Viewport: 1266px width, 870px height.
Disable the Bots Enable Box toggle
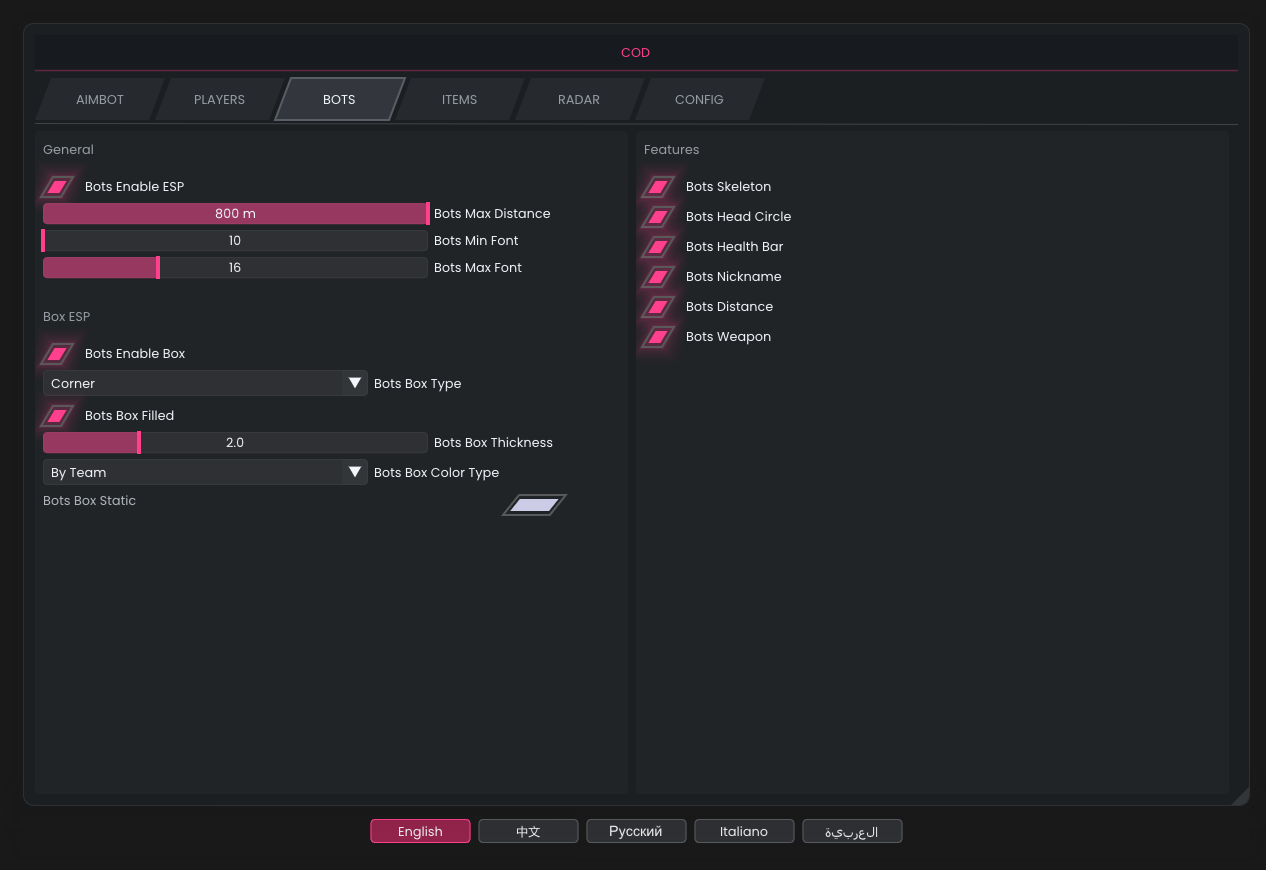coord(58,354)
